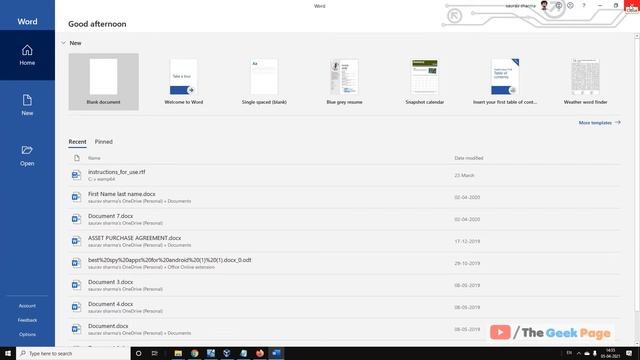Choose Single spaced (blank) template
The image size is (640, 360).
(x=264, y=82)
